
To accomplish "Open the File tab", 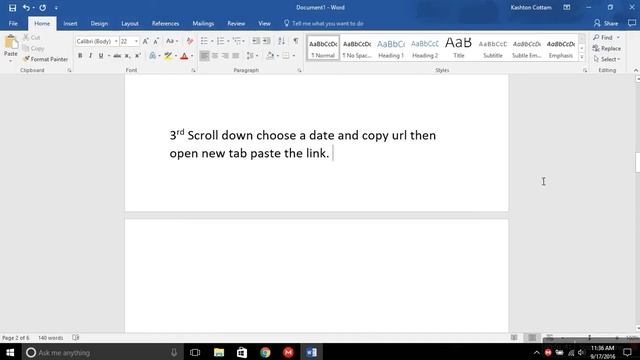I will tap(13, 24).
